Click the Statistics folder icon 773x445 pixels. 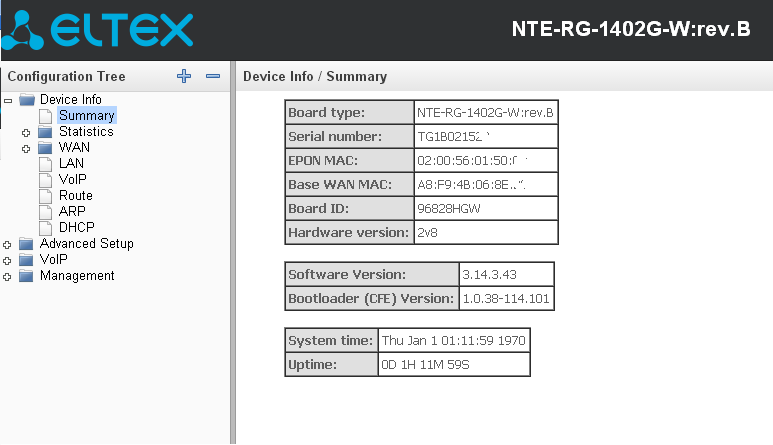[x=45, y=132]
